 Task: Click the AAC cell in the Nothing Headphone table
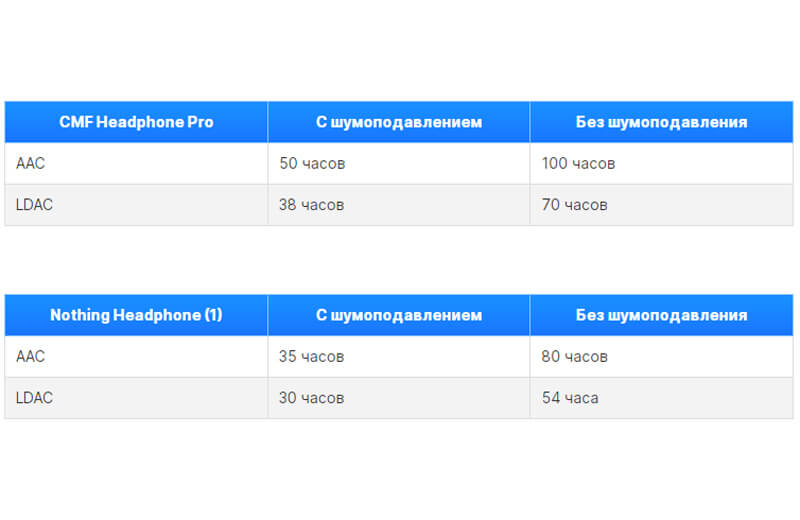[31, 356]
